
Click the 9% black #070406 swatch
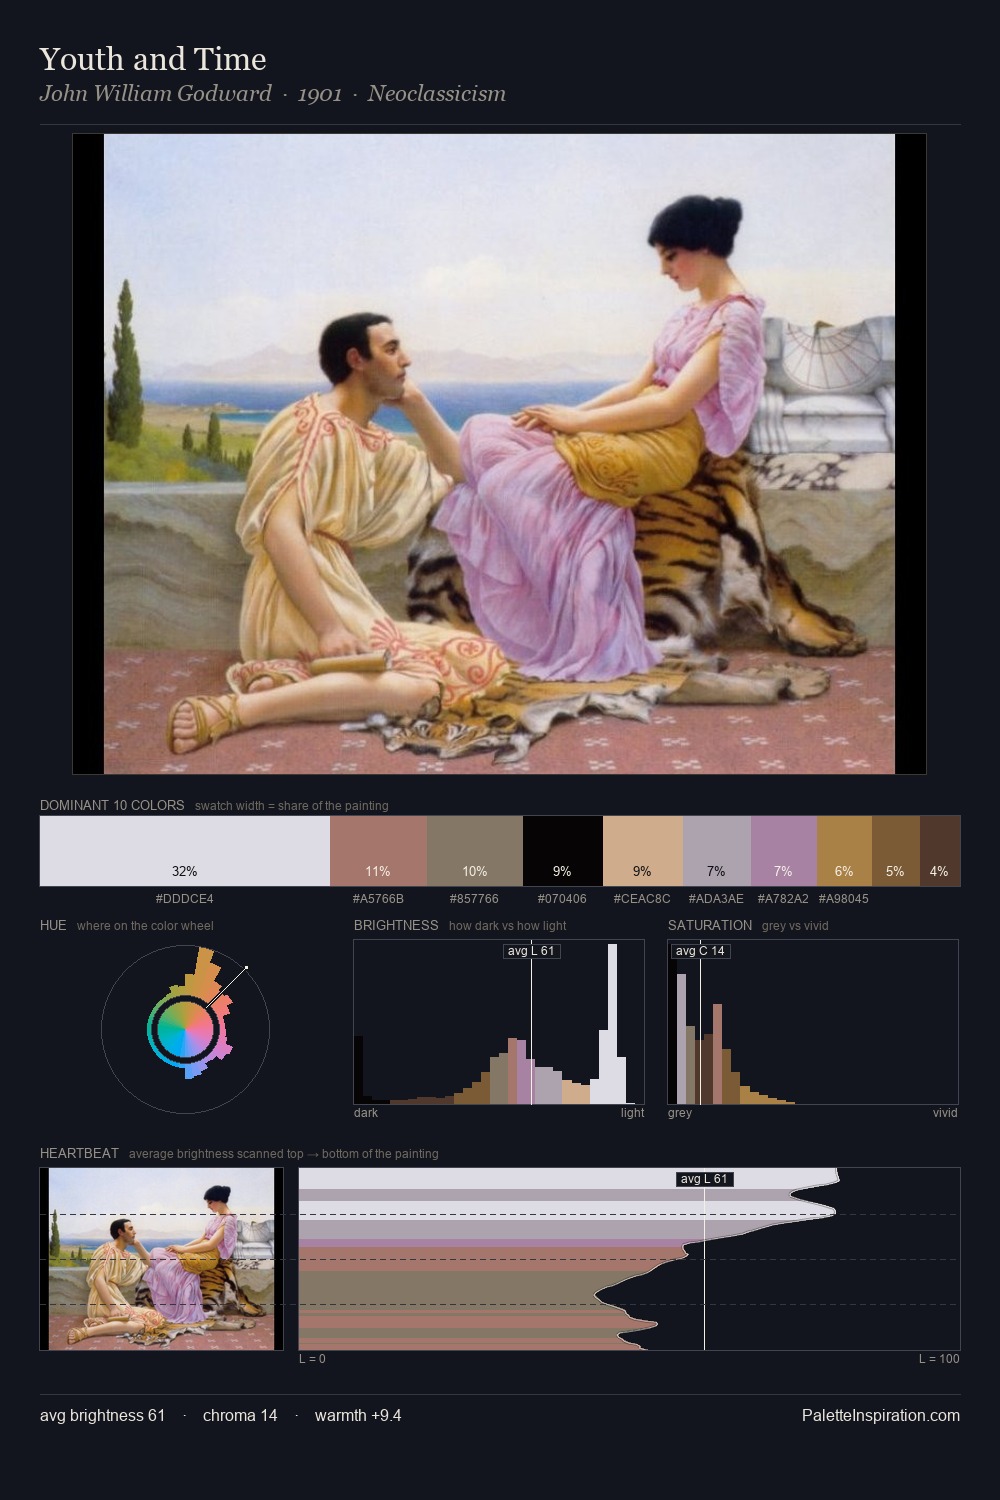click(x=563, y=851)
